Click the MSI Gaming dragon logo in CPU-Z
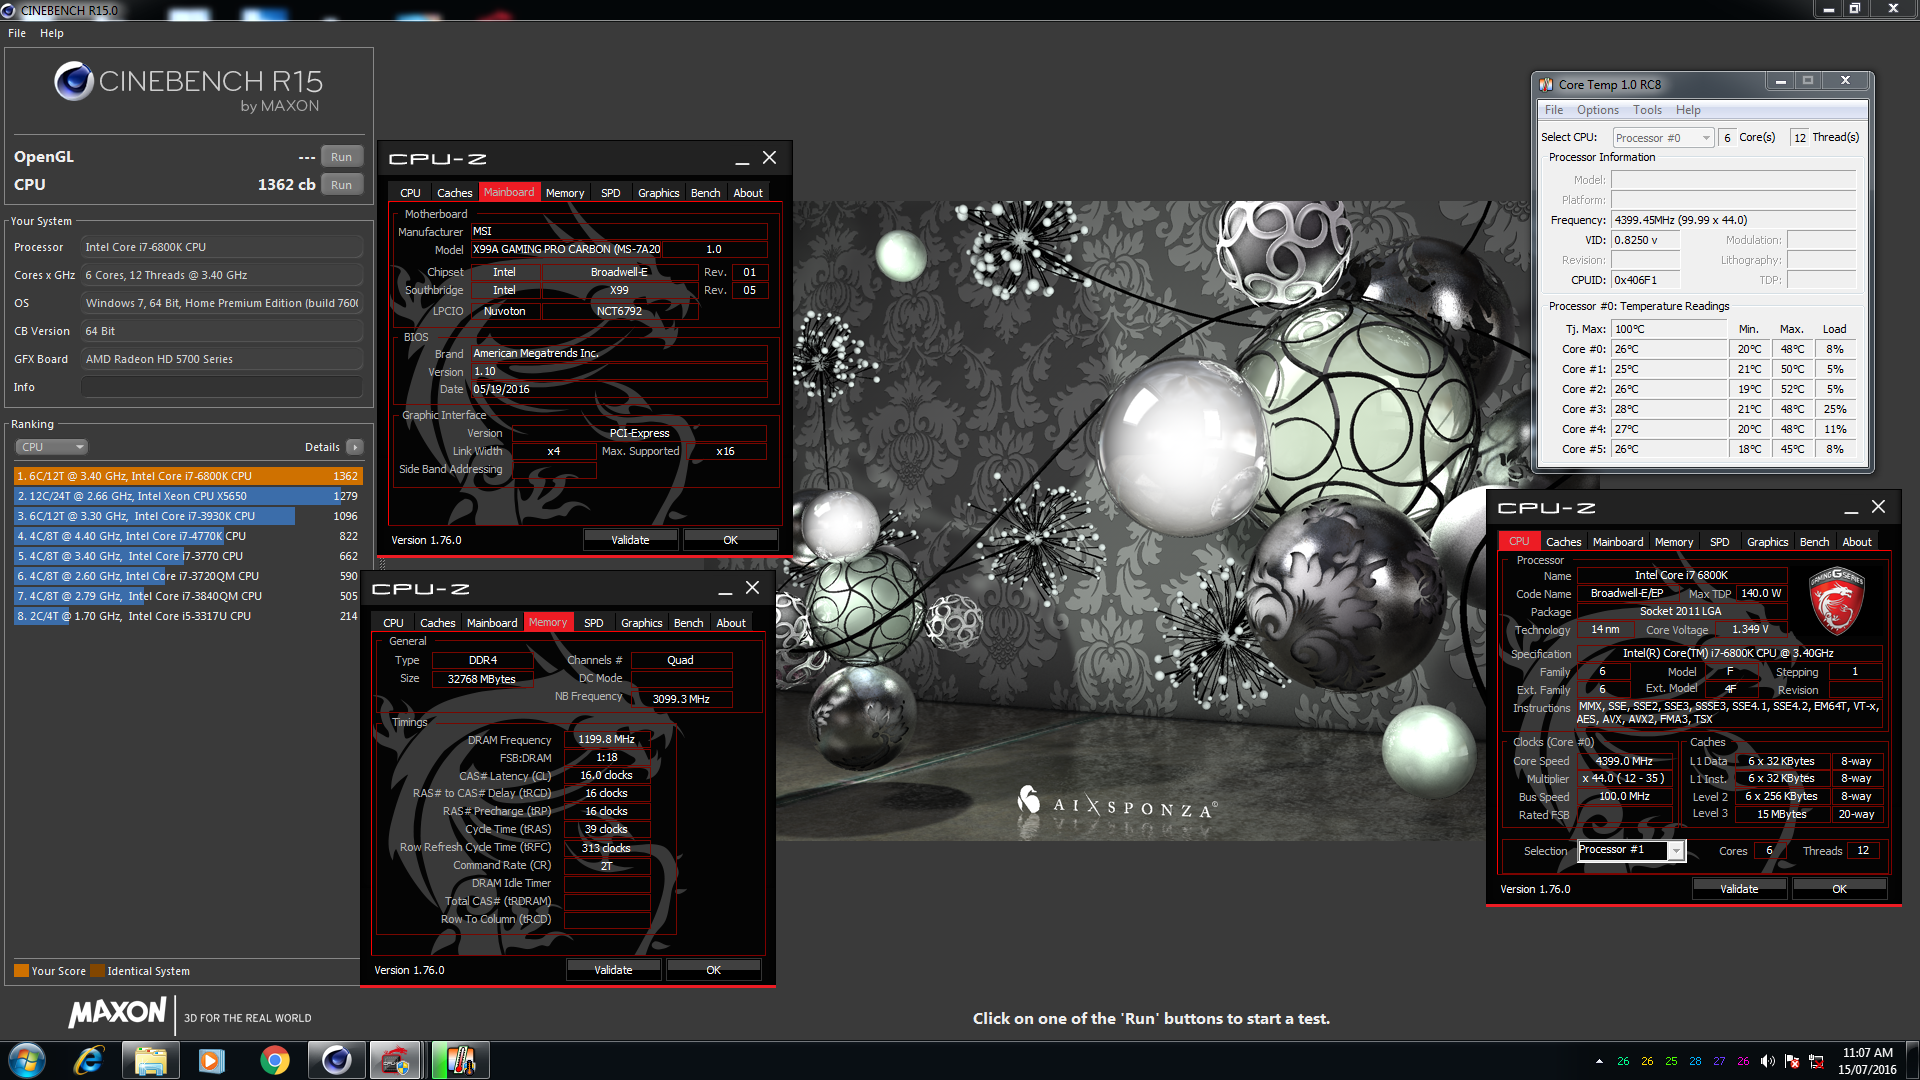The height and width of the screenshot is (1080, 1920). click(1837, 601)
